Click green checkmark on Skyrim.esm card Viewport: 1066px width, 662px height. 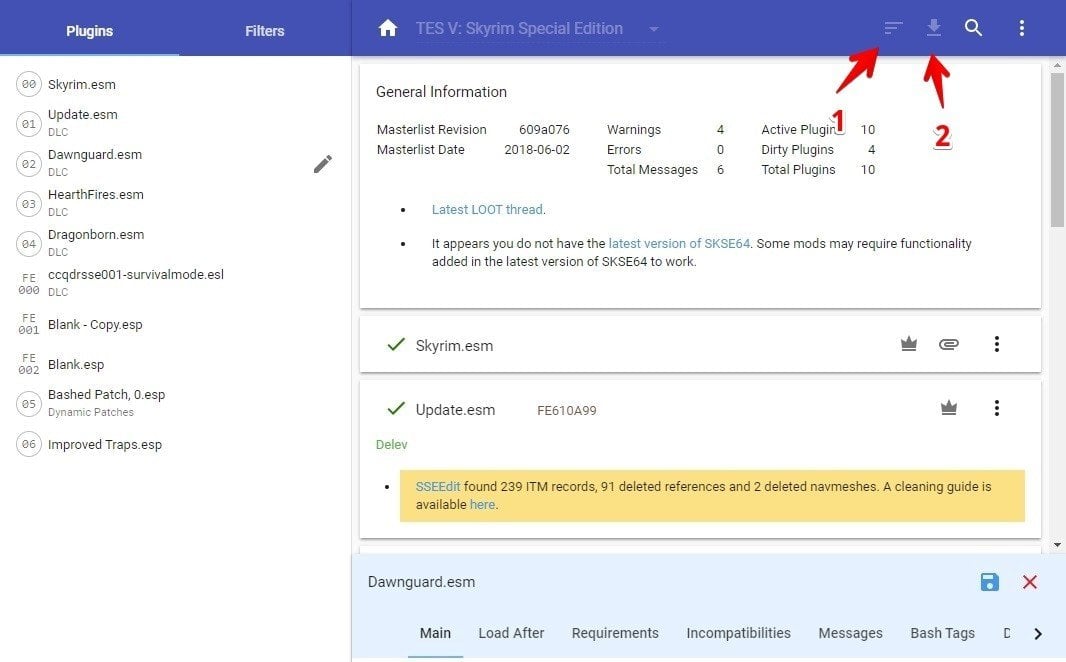point(396,345)
